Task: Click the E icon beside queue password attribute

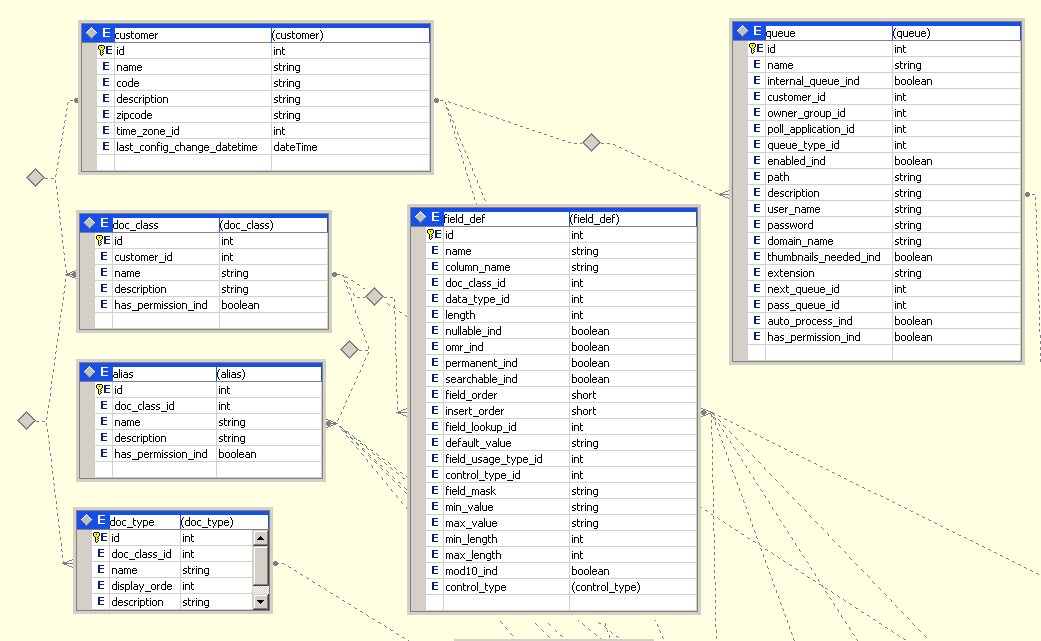Action: pyautogui.click(x=756, y=224)
